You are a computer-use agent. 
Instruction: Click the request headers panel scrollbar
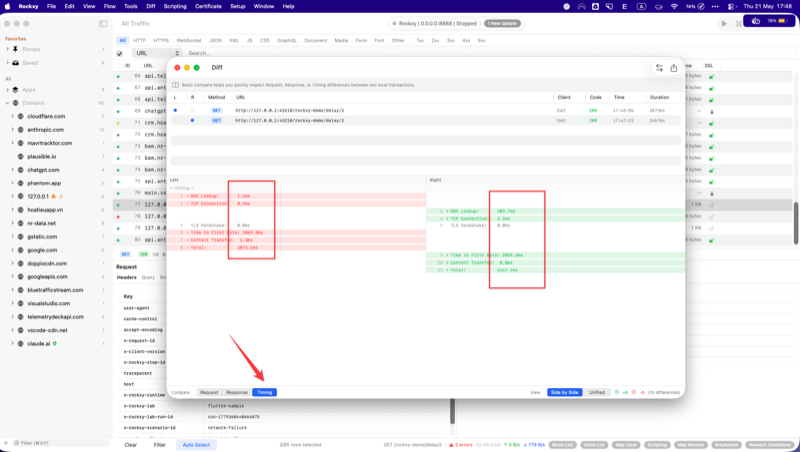point(452,411)
